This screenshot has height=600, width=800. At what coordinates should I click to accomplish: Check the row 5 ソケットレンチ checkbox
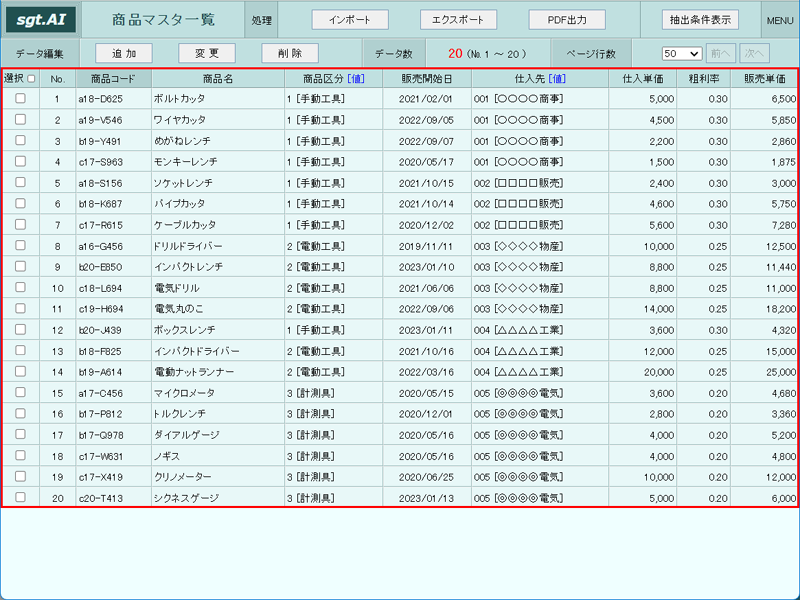(x=20, y=182)
